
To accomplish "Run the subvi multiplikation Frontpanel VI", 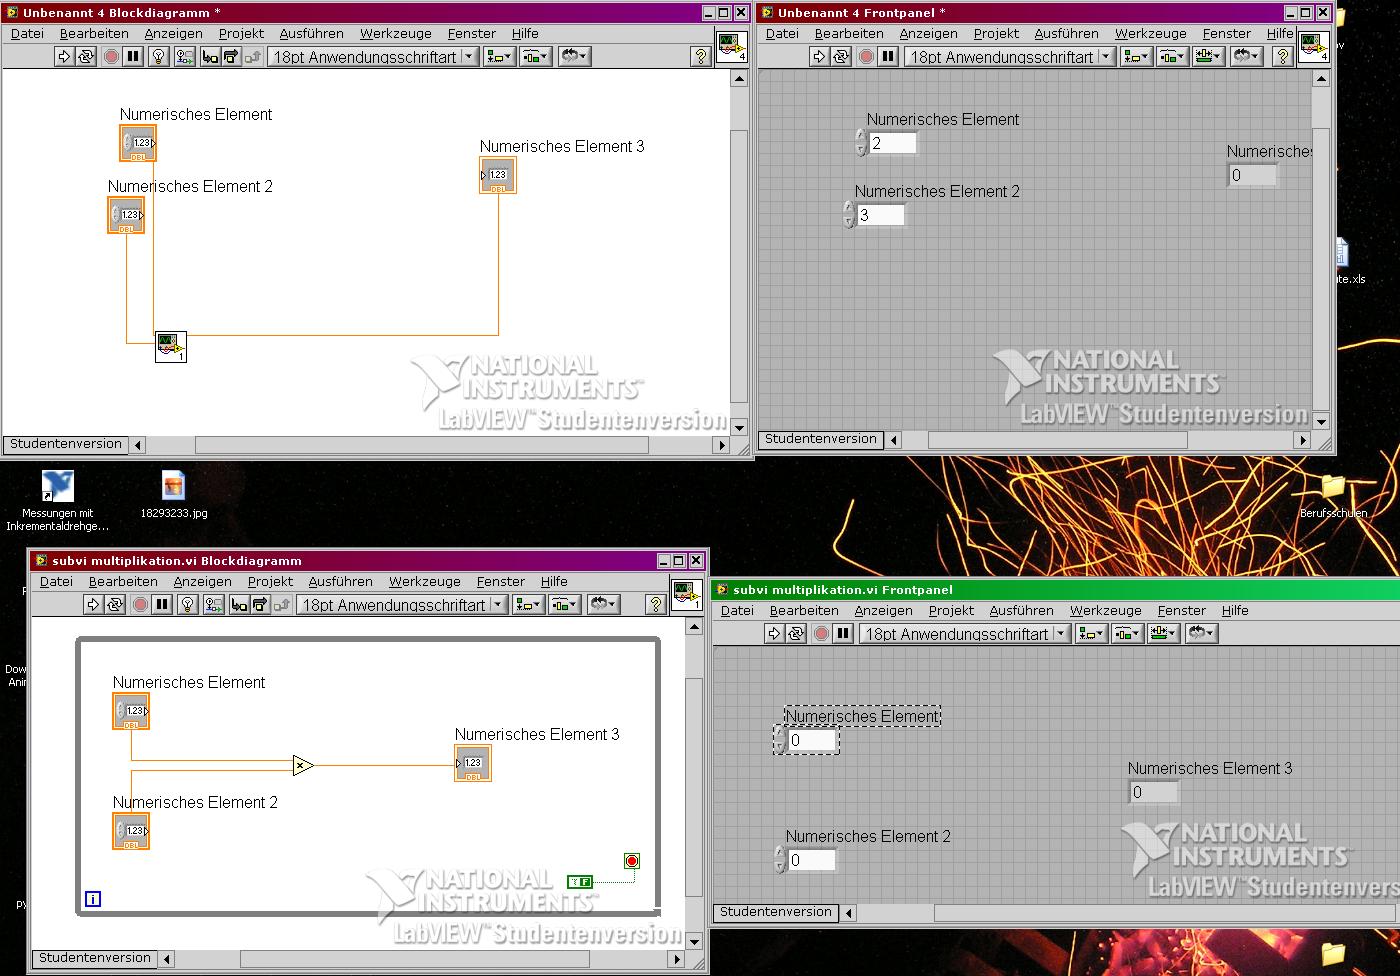I will click(x=773, y=633).
